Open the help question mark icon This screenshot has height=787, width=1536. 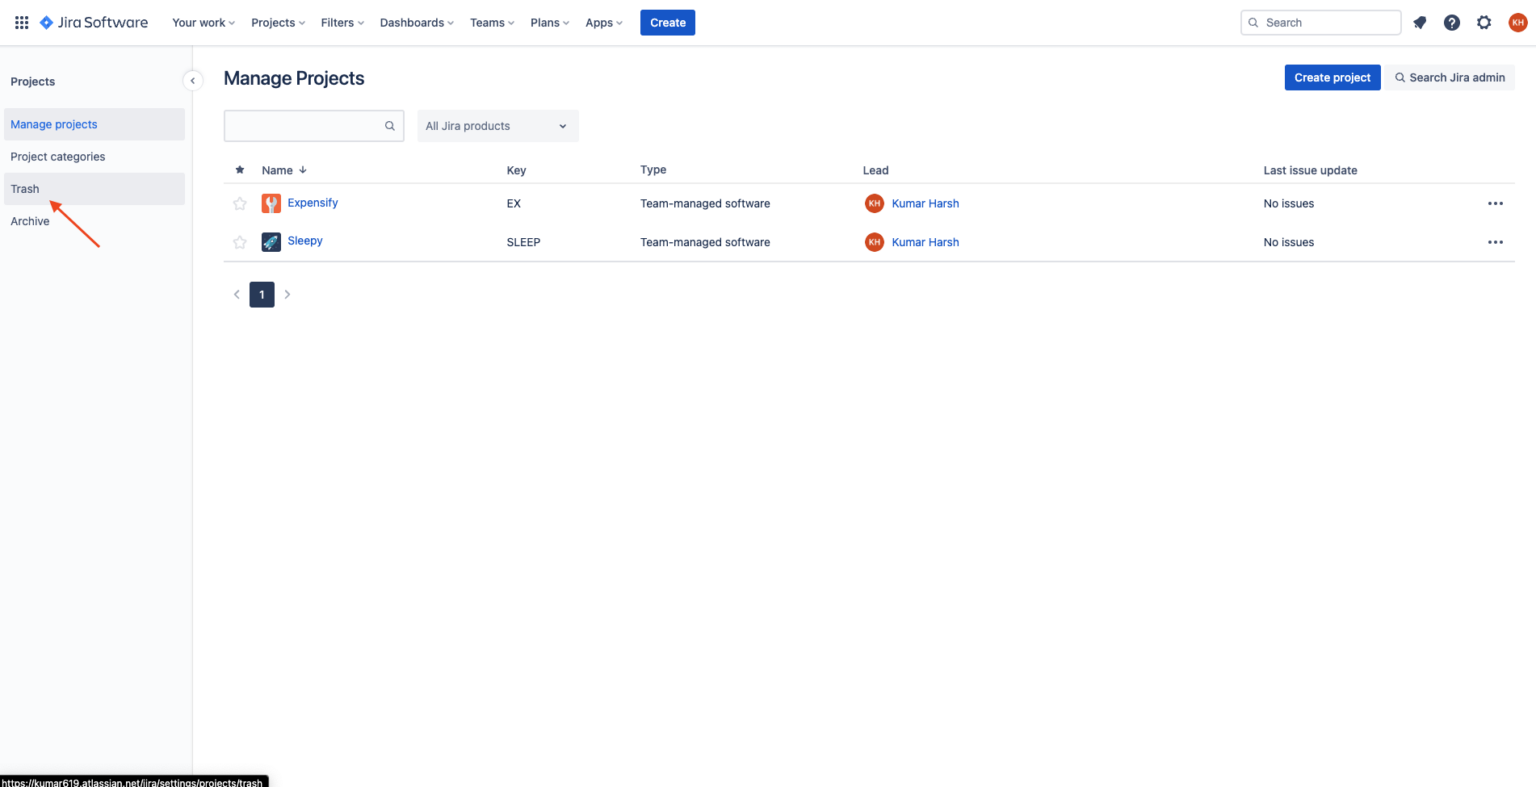pyautogui.click(x=1451, y=22)
